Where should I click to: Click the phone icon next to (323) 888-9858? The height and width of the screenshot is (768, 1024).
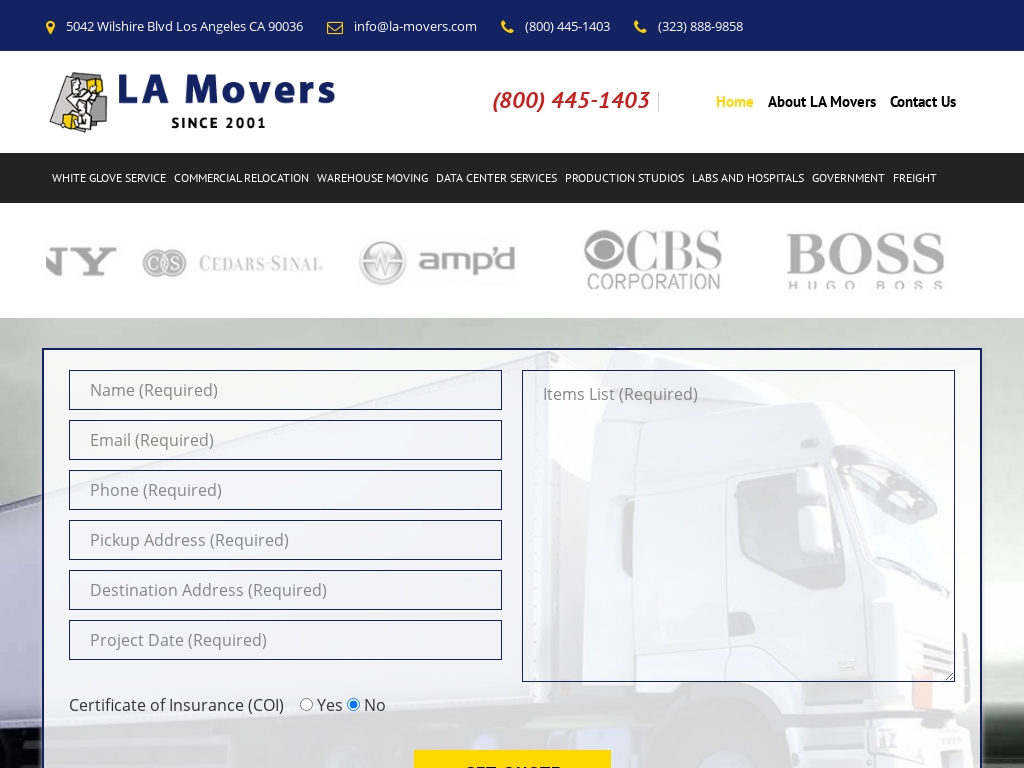pos(641,27)
